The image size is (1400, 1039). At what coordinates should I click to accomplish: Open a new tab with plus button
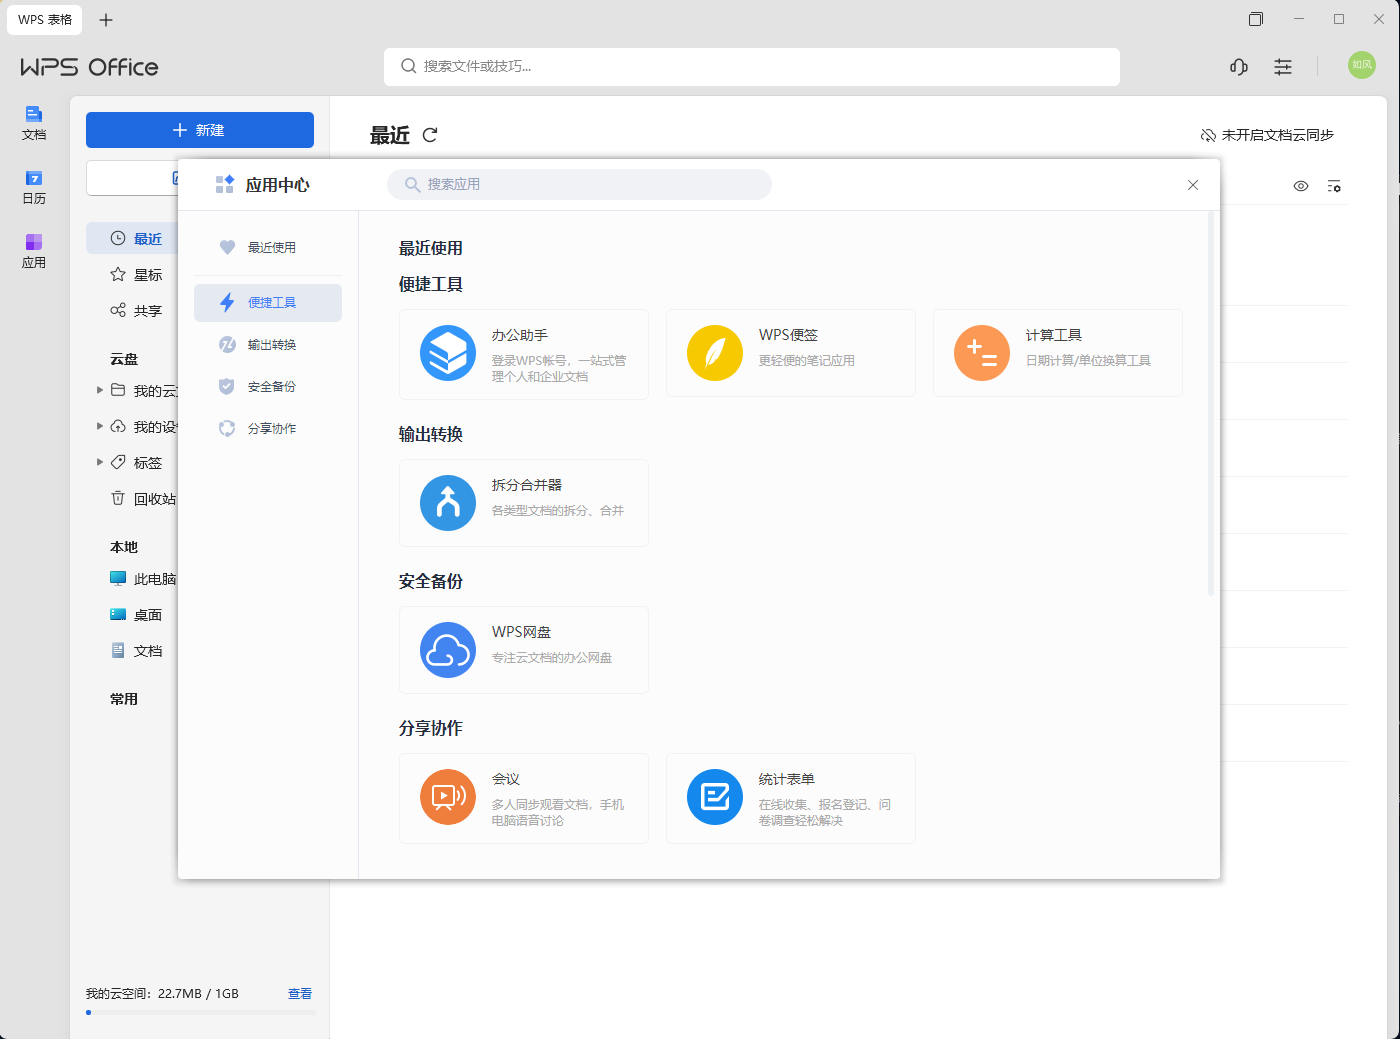coord(106,20)
